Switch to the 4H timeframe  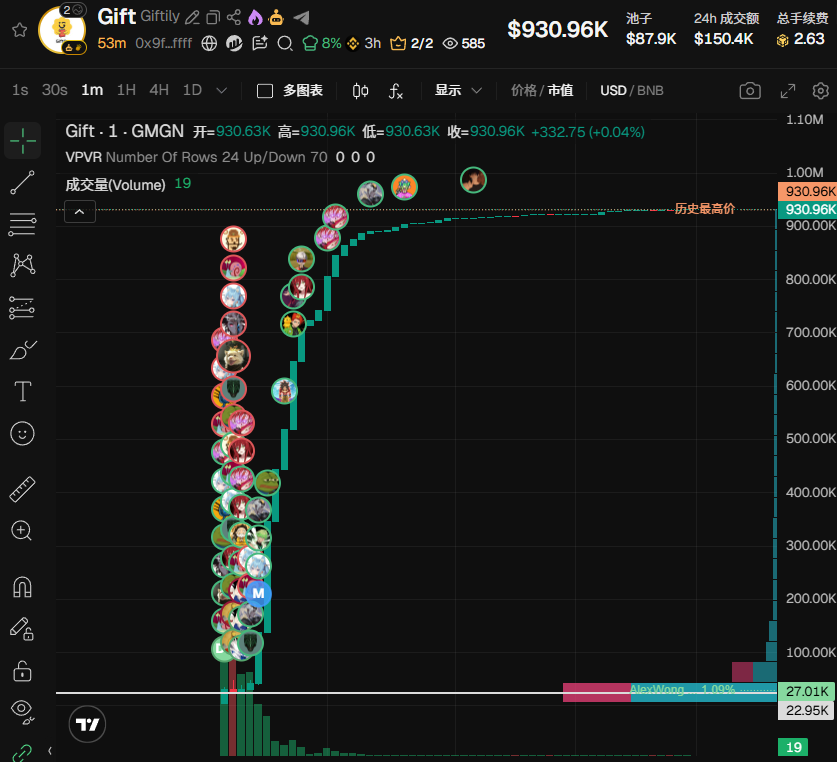159,90
